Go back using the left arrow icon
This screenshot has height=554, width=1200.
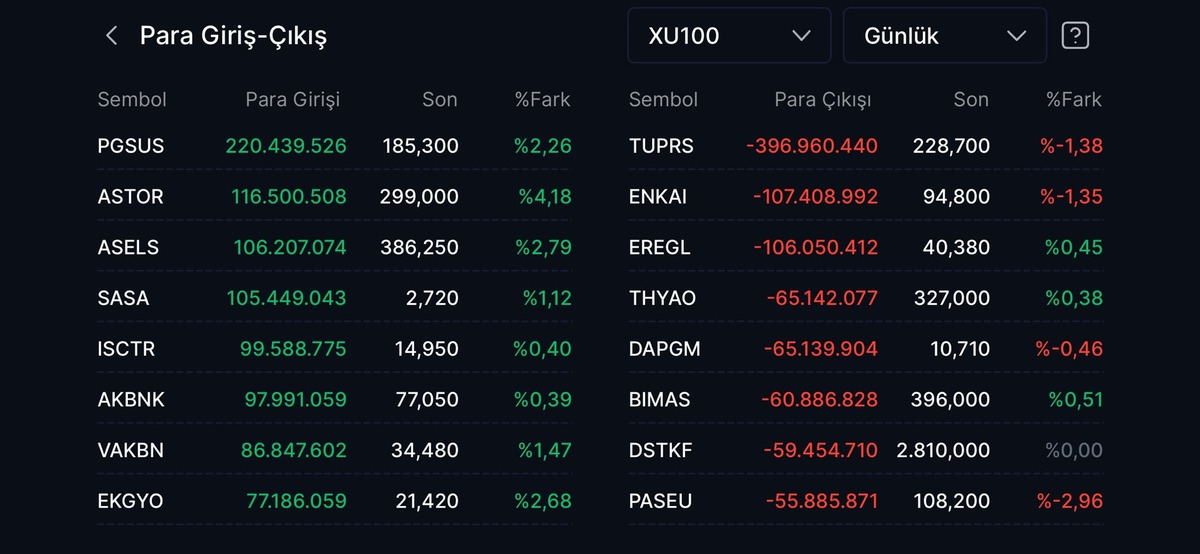pyautogui.click(x=111, y=36)
